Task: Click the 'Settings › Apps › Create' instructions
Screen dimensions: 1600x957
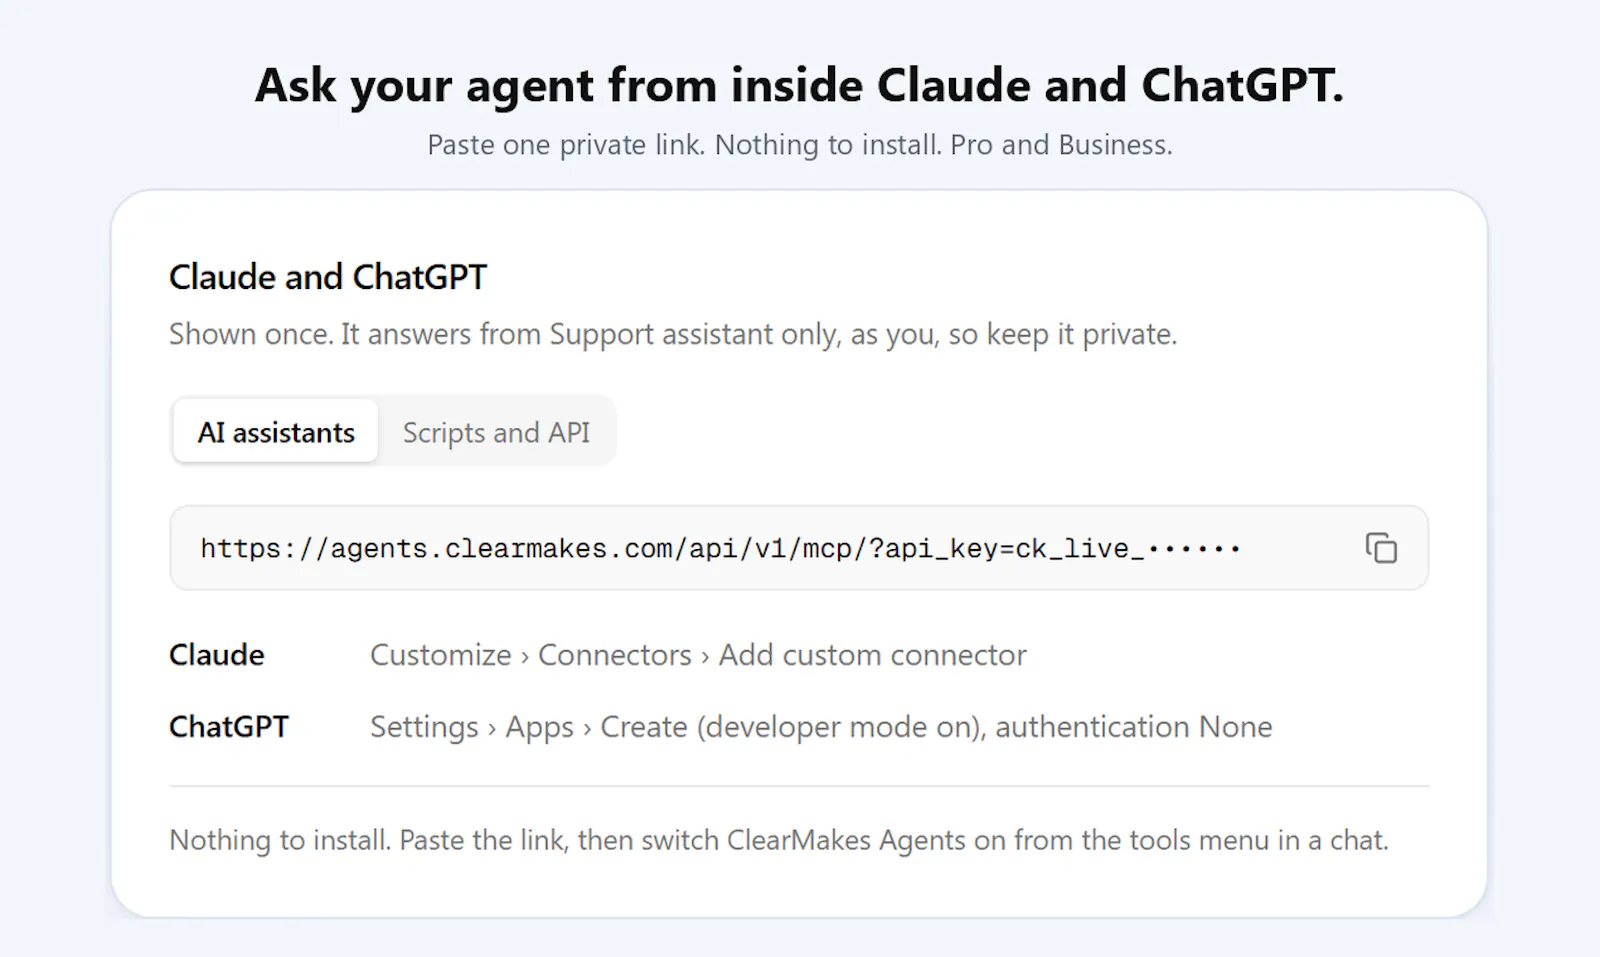Action: [x=821, y=727]
